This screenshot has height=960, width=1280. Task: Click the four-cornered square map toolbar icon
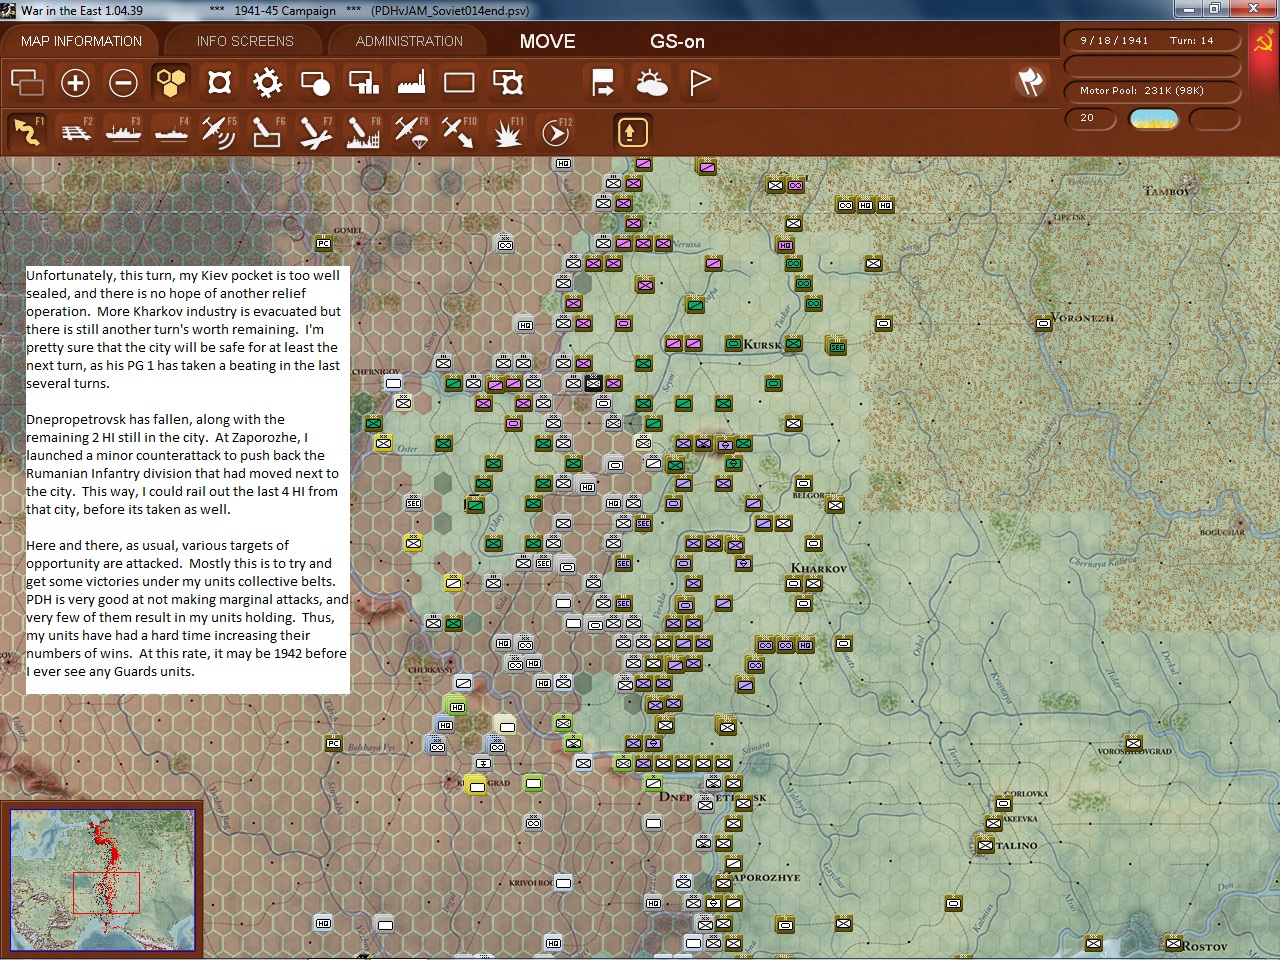(219, 82)
